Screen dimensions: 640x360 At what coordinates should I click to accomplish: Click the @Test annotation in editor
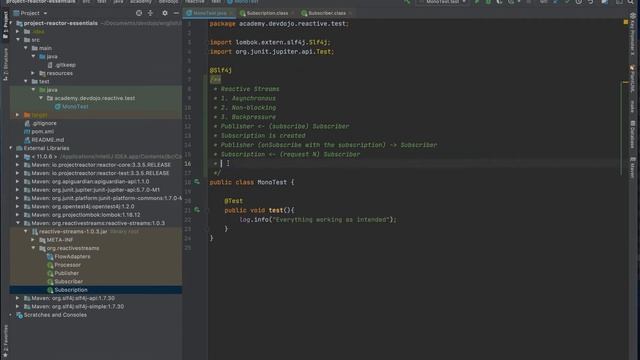pyautogui.click(x=233, y=201)
